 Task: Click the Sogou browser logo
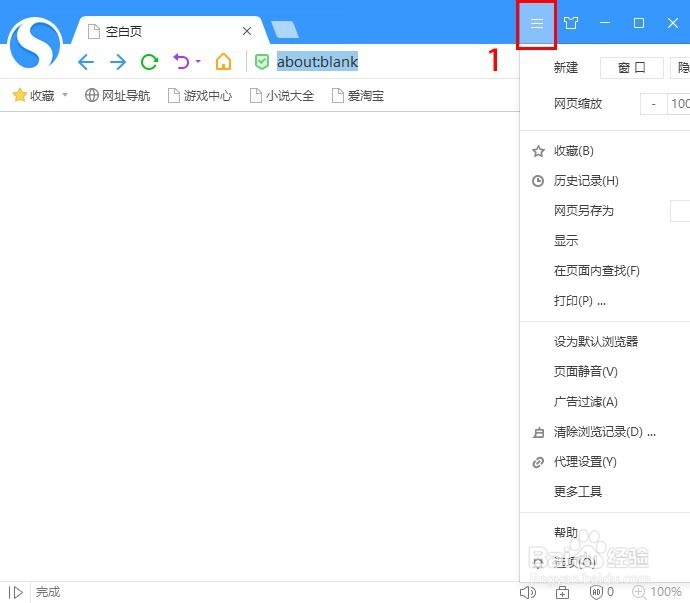(x=35, y=45)
